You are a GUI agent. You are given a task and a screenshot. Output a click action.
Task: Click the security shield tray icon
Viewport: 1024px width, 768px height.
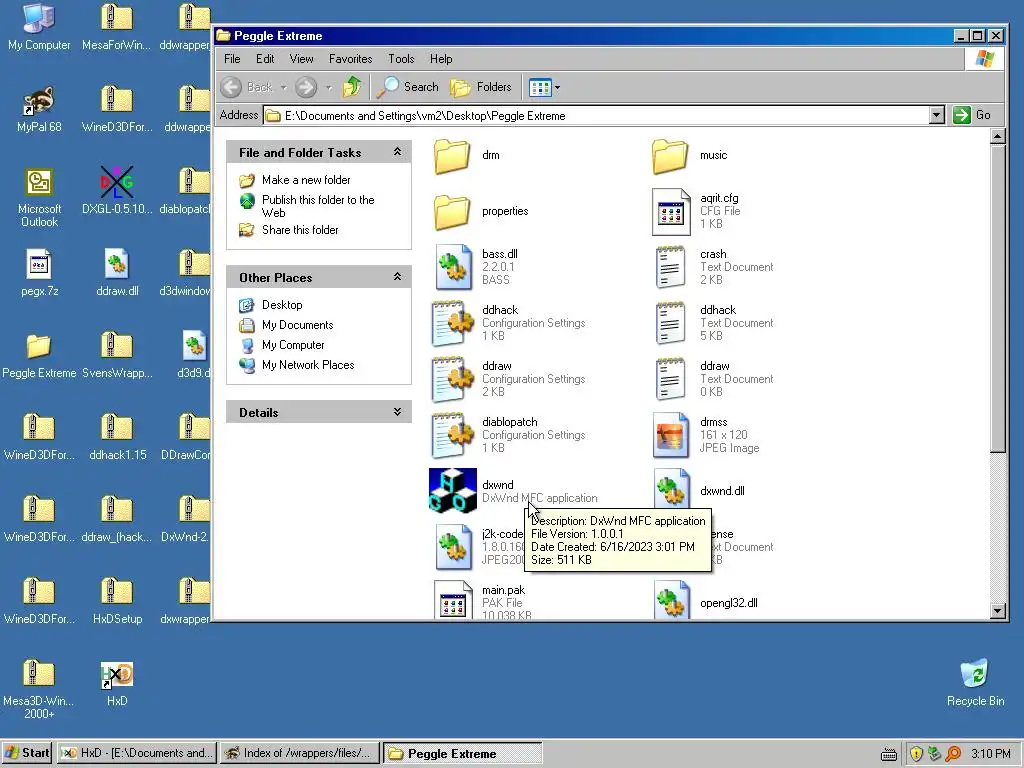tap(916, 754)
